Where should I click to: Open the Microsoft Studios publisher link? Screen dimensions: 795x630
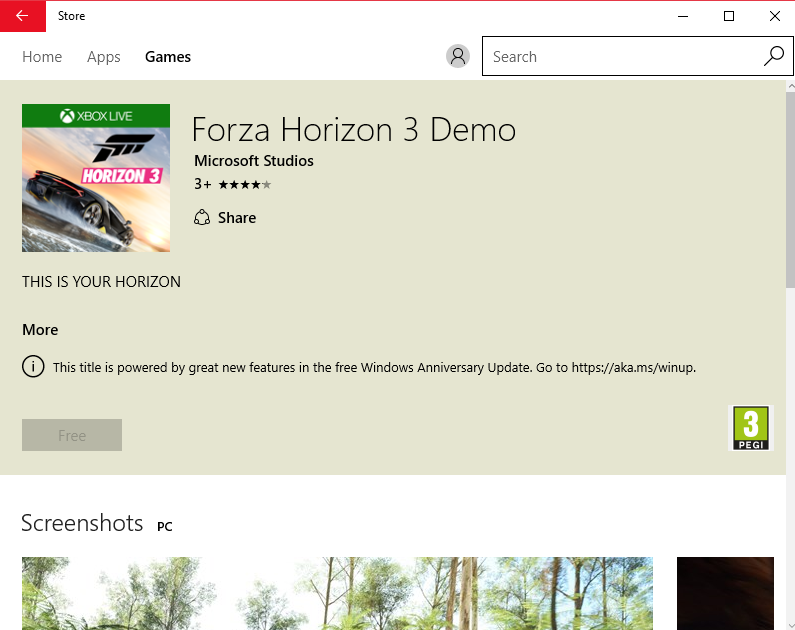[x=254, y=161]
